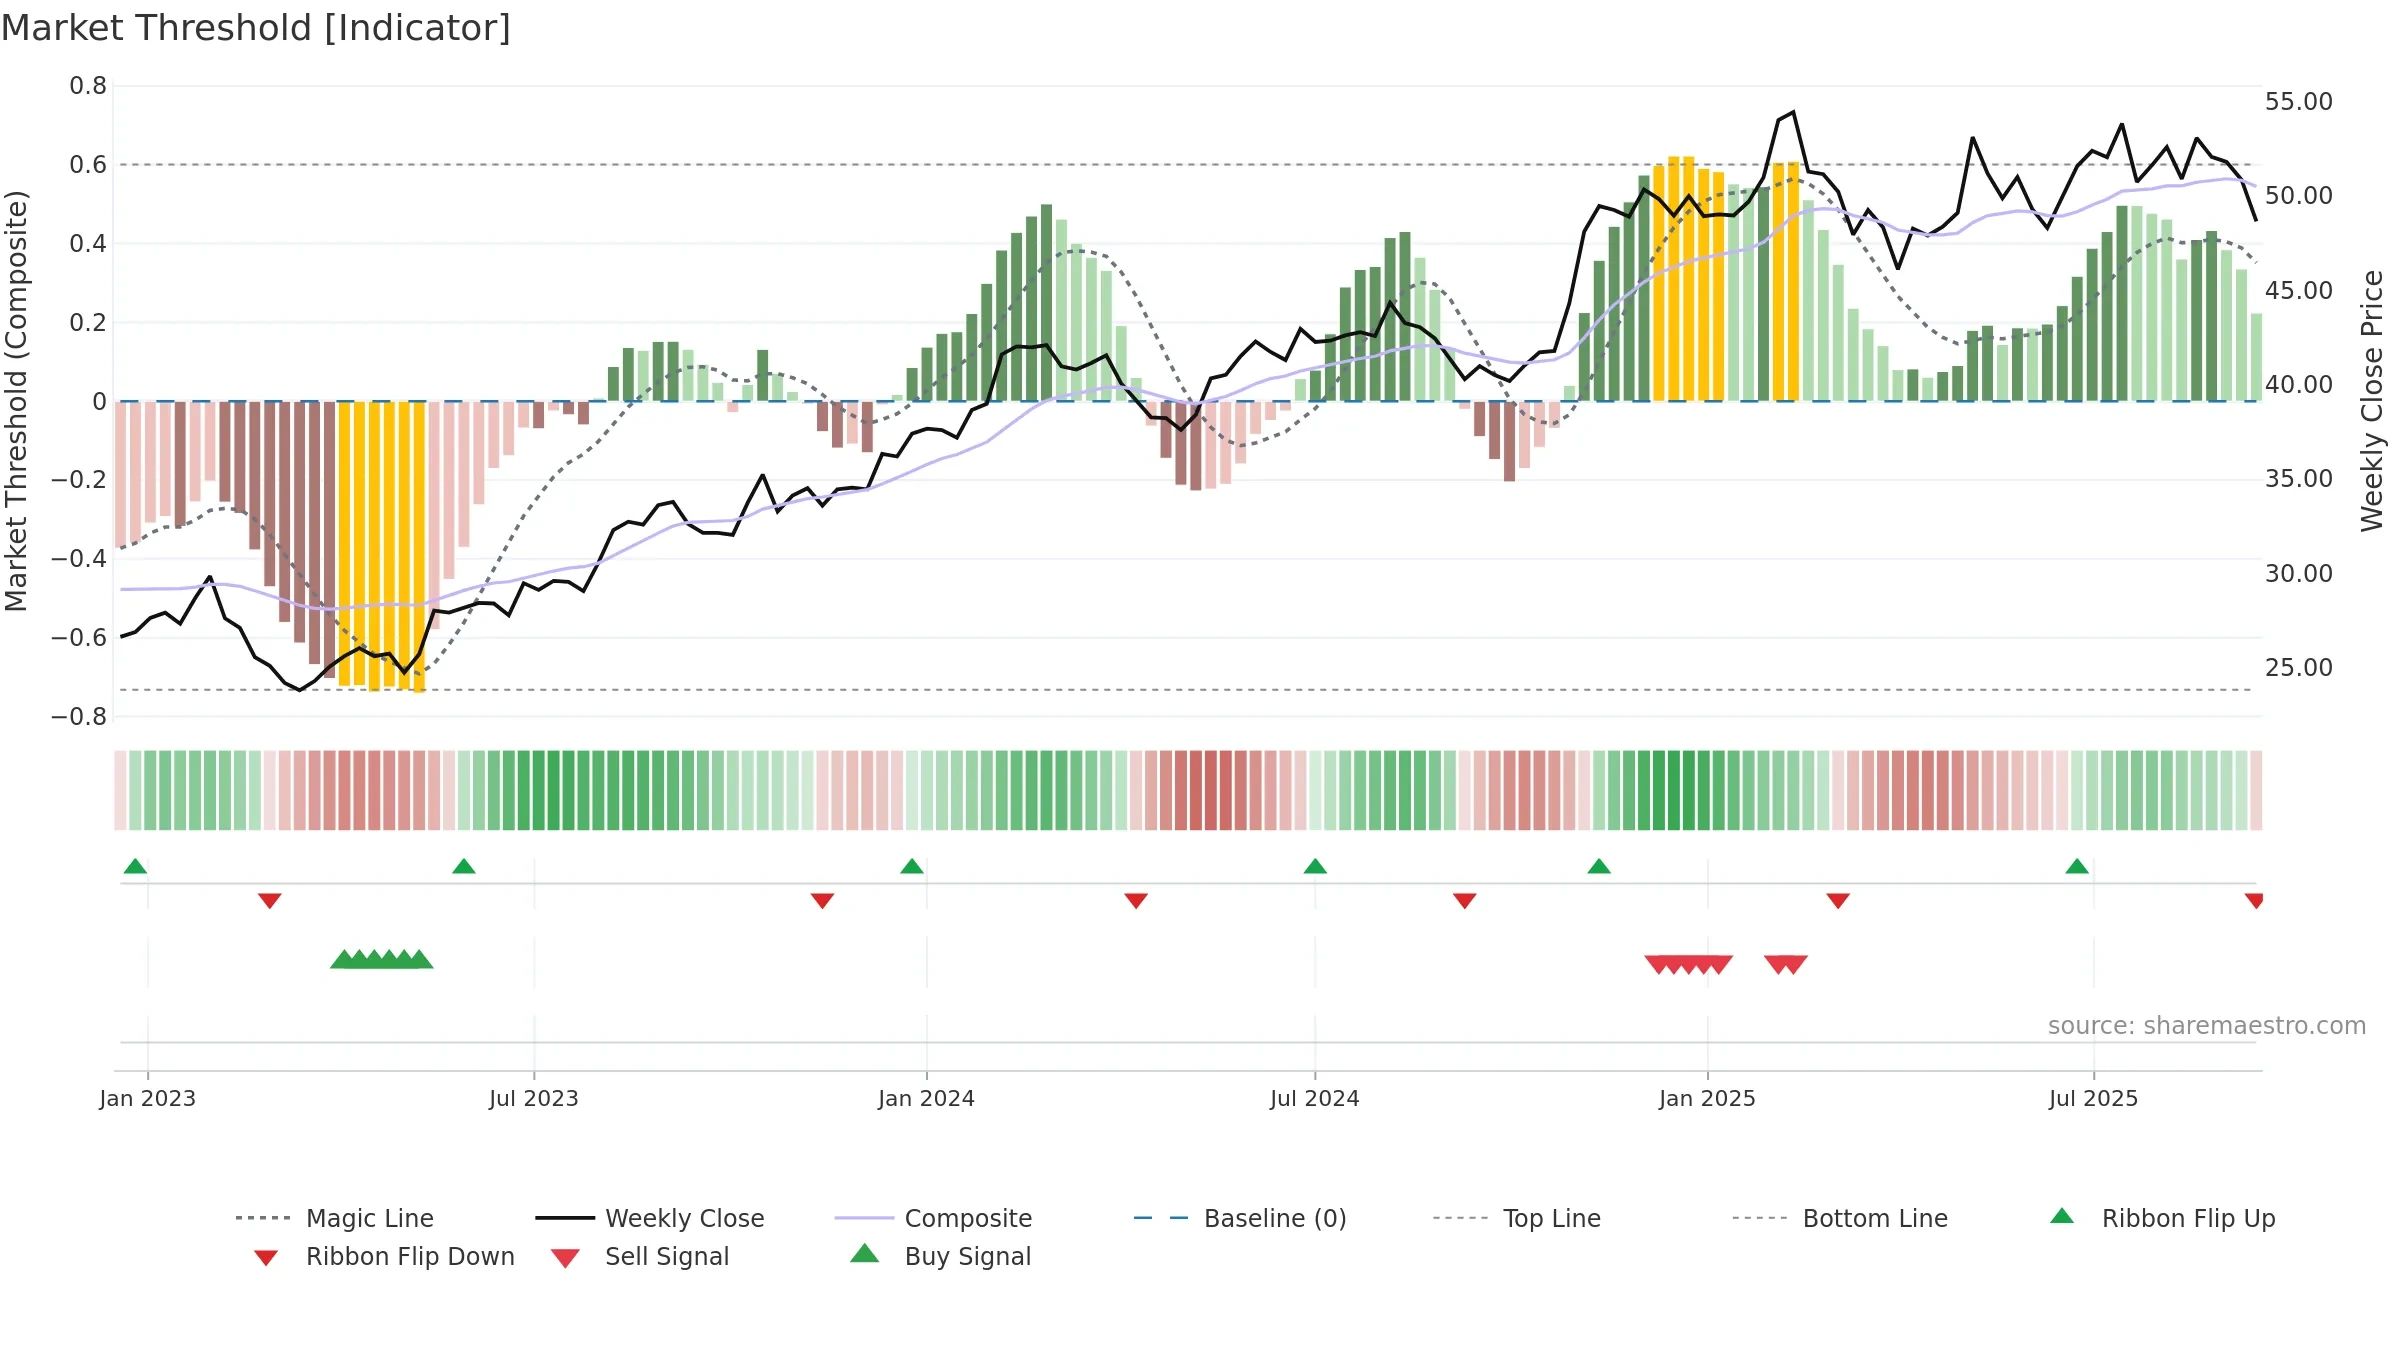Toggle the Ribbon Flip Up legend entry
The height and width of the screenshot is (1350, 2400).
click(2163, 1218)
